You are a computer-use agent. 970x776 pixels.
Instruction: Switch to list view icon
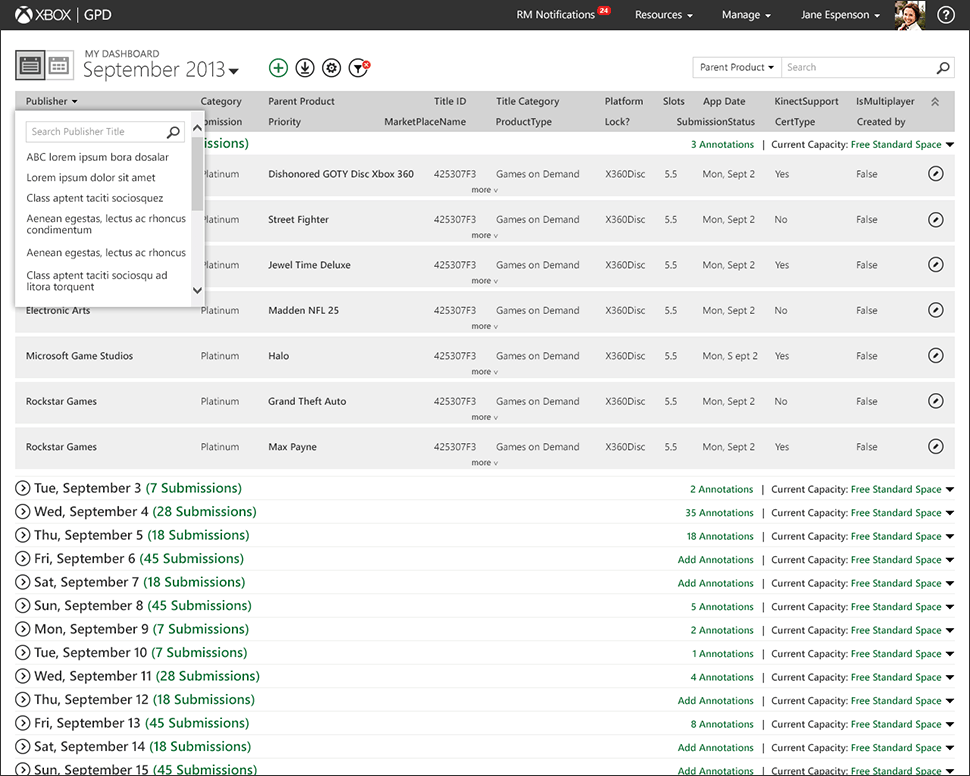(30, 65)
